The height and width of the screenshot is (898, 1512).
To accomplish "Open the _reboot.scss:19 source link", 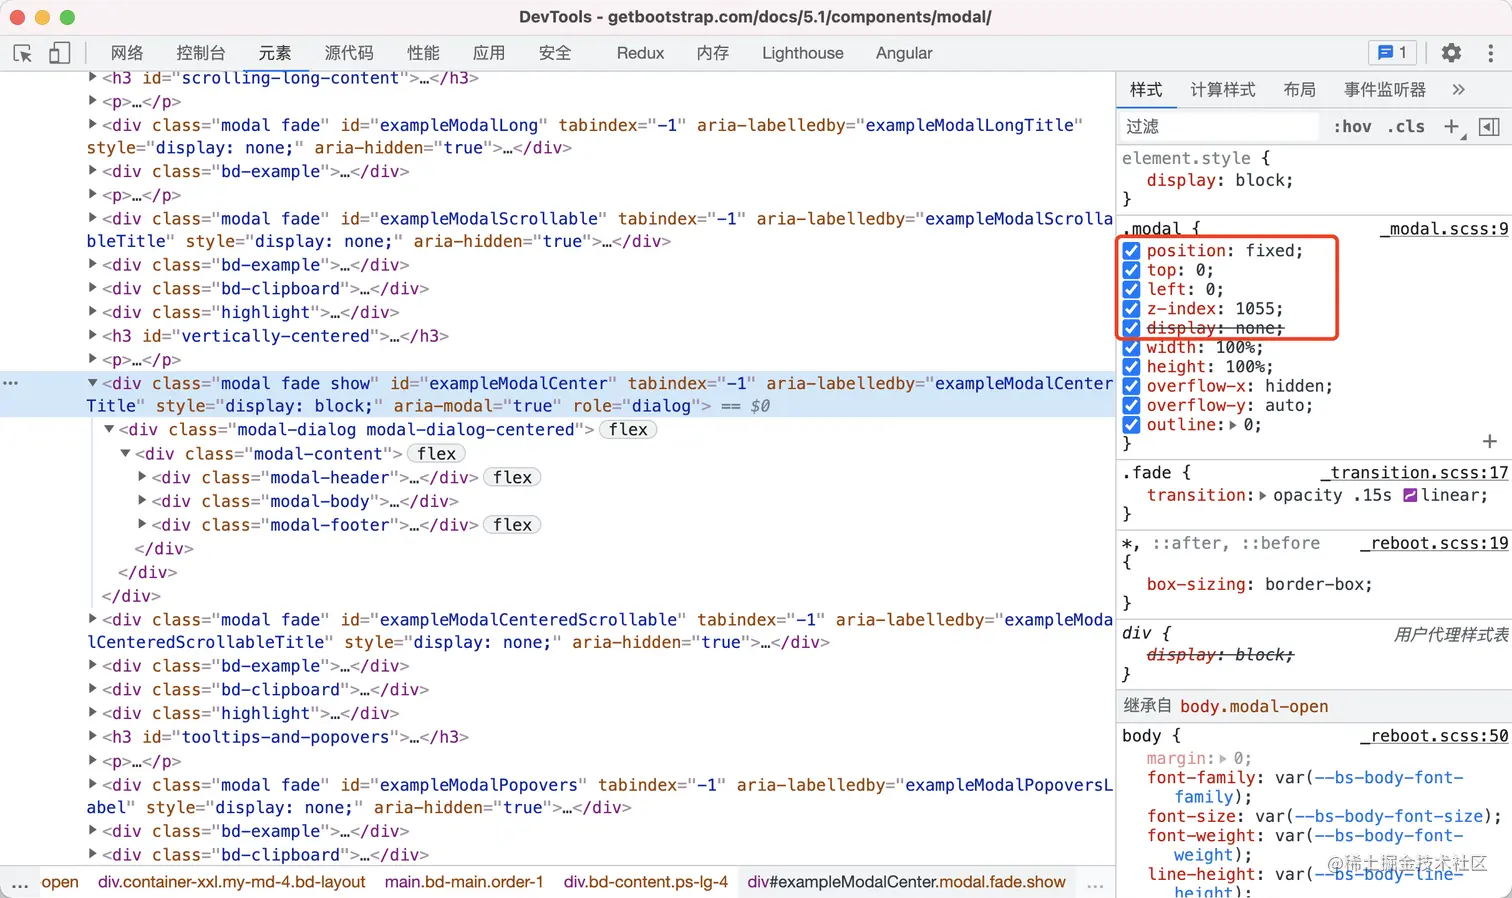I will click(x=1434, y=544).
